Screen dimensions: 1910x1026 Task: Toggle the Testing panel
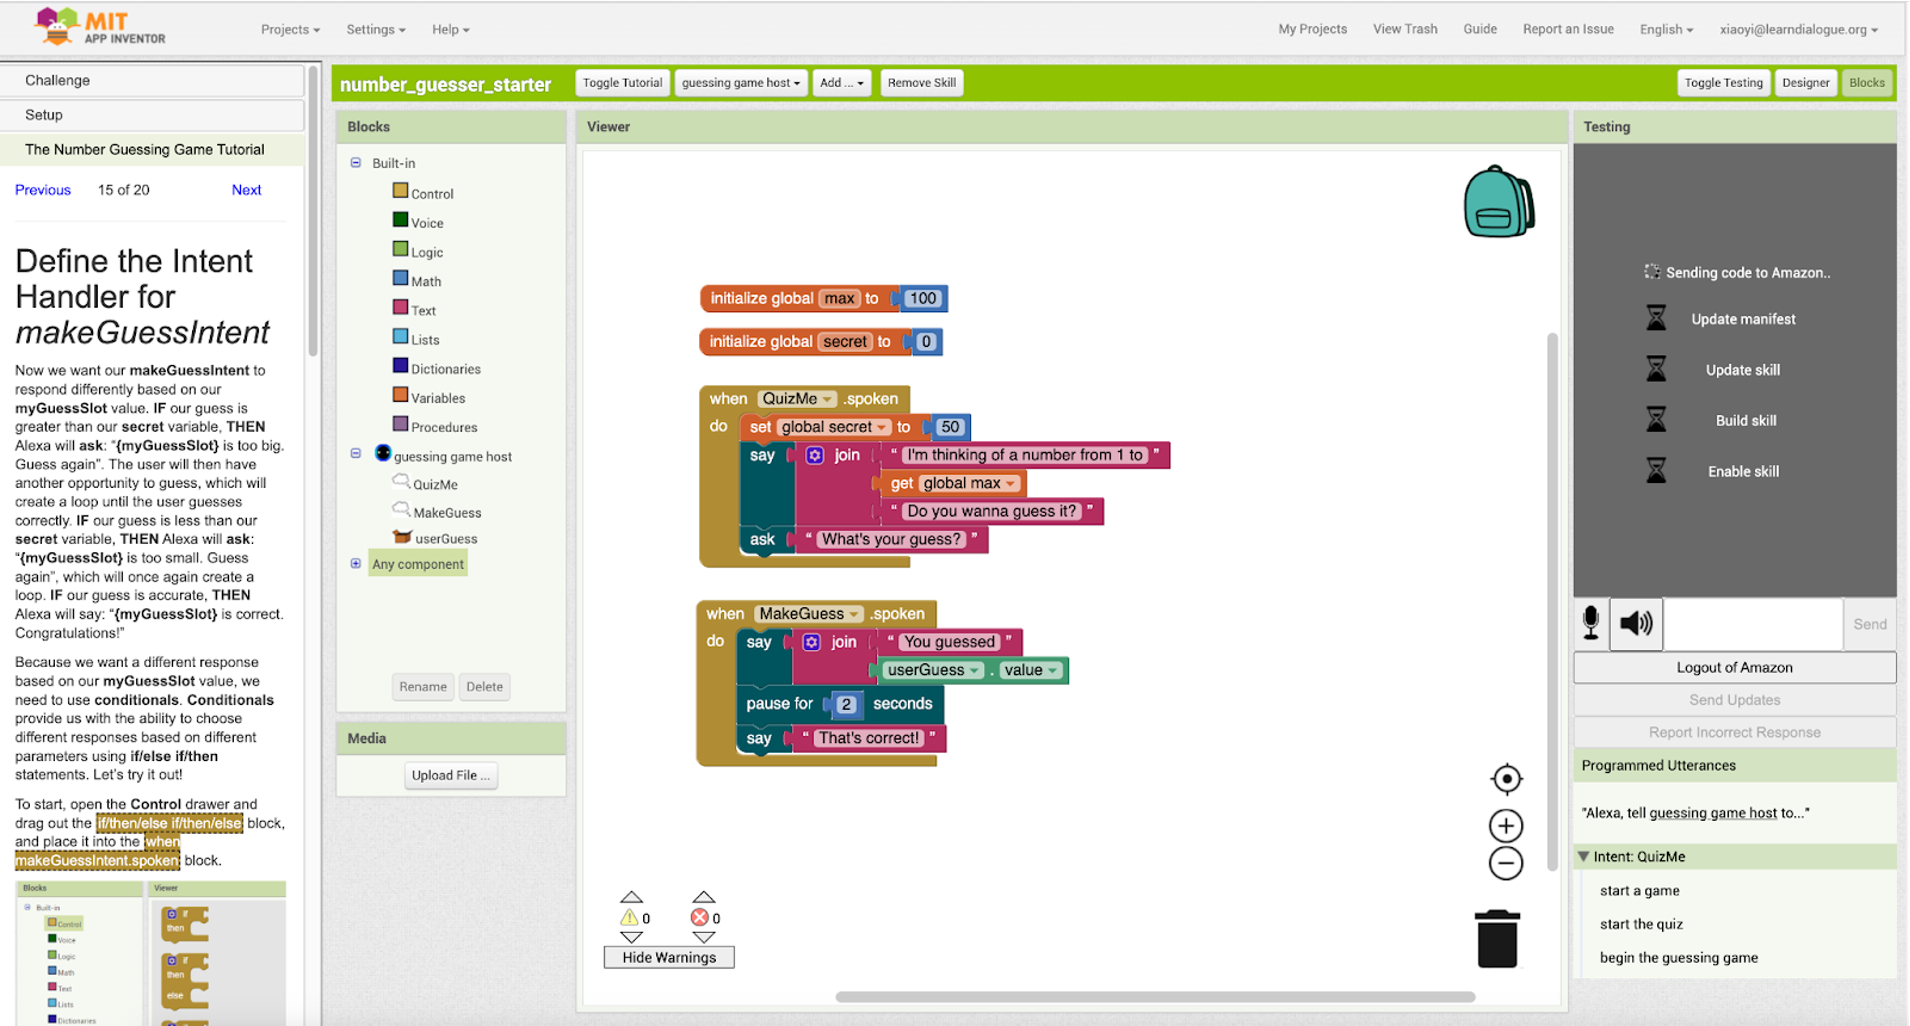point(1723,83)
